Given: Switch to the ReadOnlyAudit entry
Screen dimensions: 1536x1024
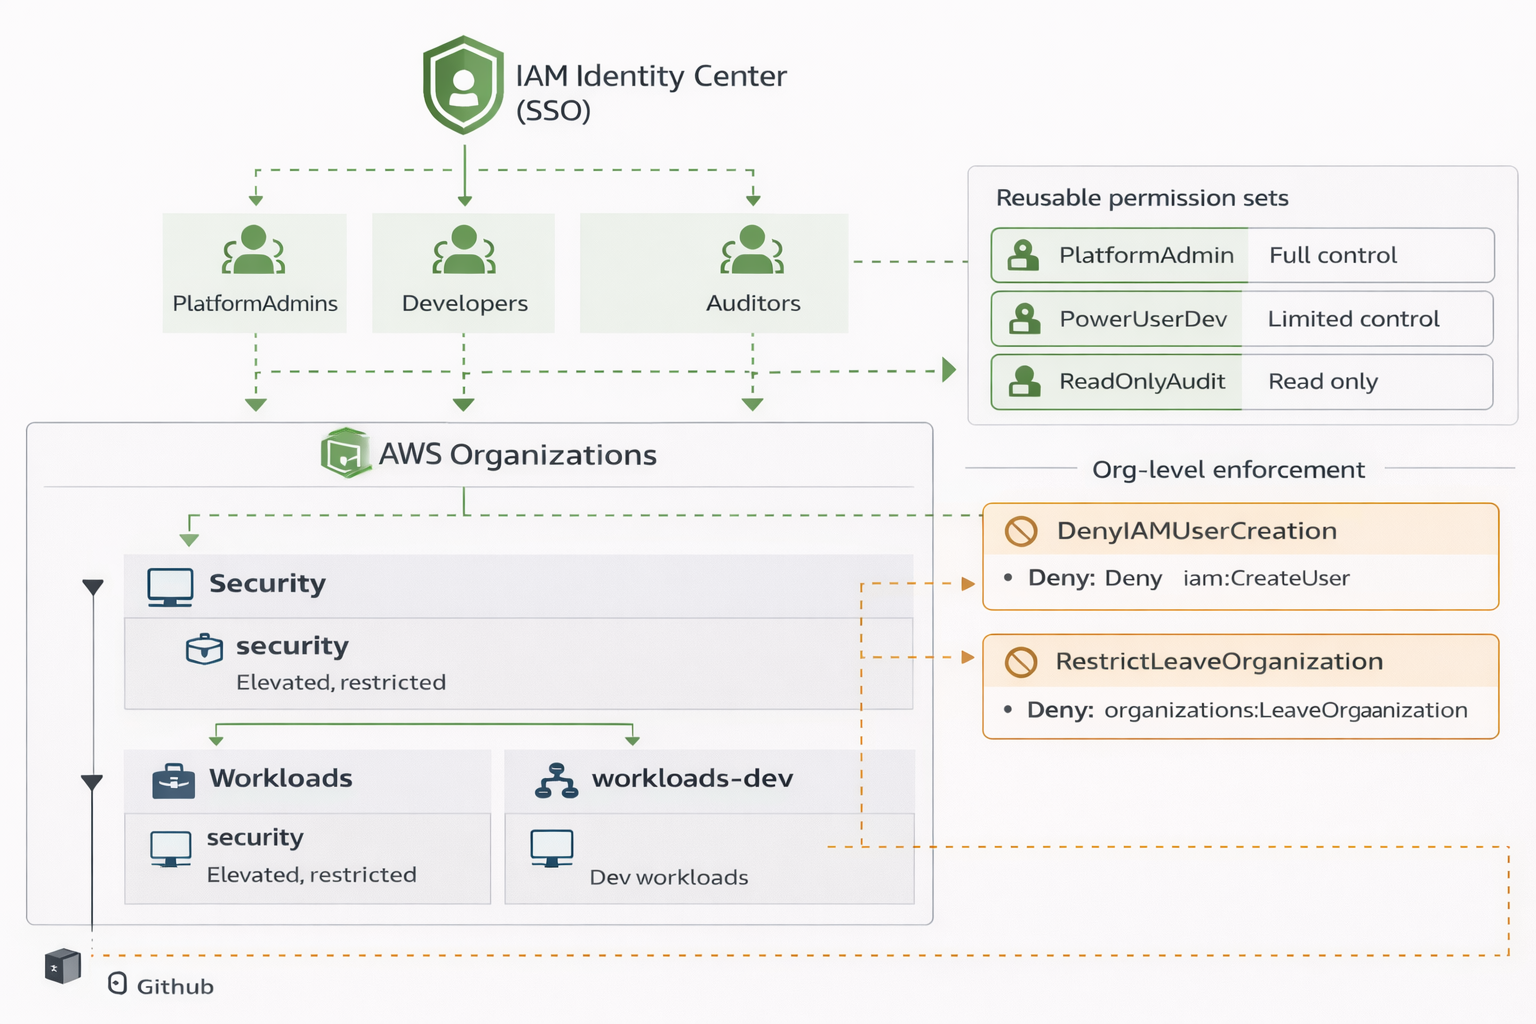Looking at the screenshot, I should tap(1141, 381).
